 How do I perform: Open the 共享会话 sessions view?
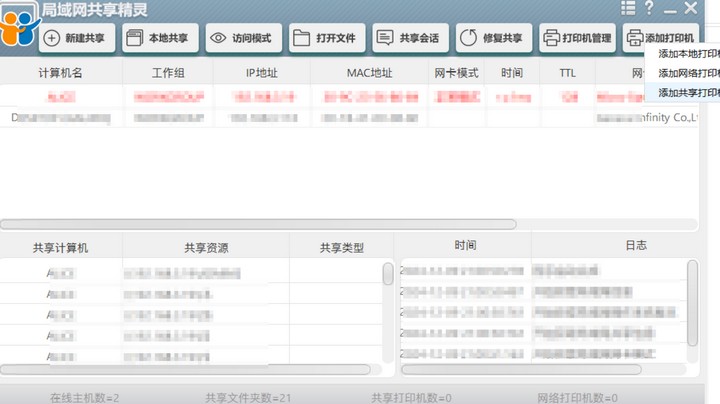coord(410,38)
